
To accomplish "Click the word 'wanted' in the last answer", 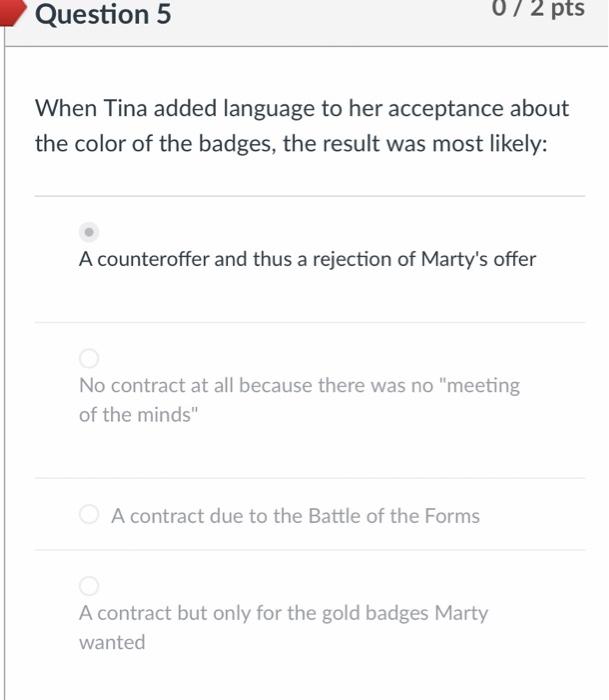I will (112, 642).
